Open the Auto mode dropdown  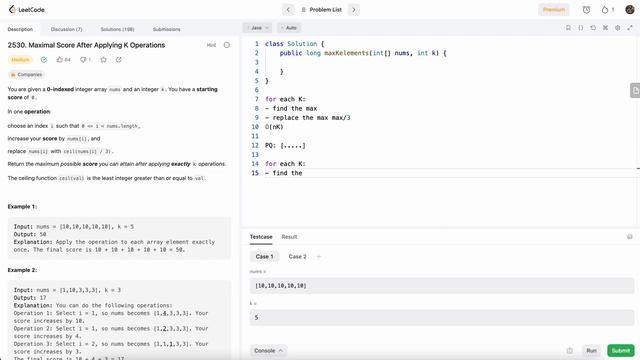tap(289, 28)
